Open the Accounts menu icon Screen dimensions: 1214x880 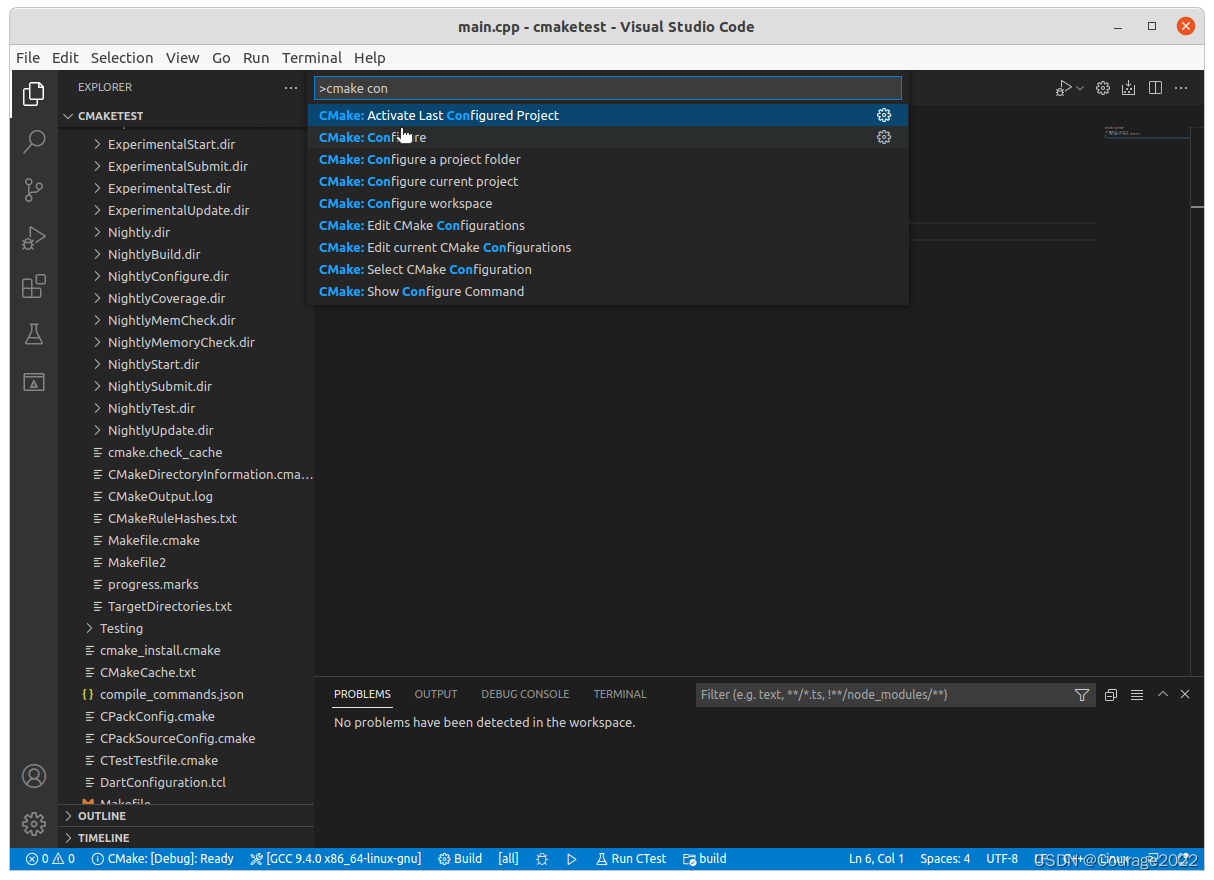34,776
